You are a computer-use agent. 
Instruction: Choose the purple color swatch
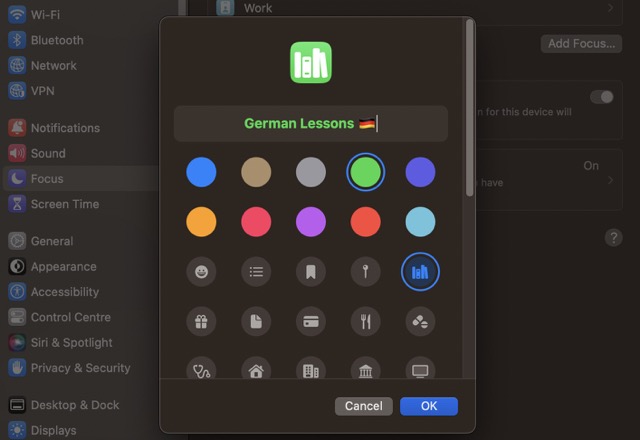pyautogui.click(x=311, y=222)
